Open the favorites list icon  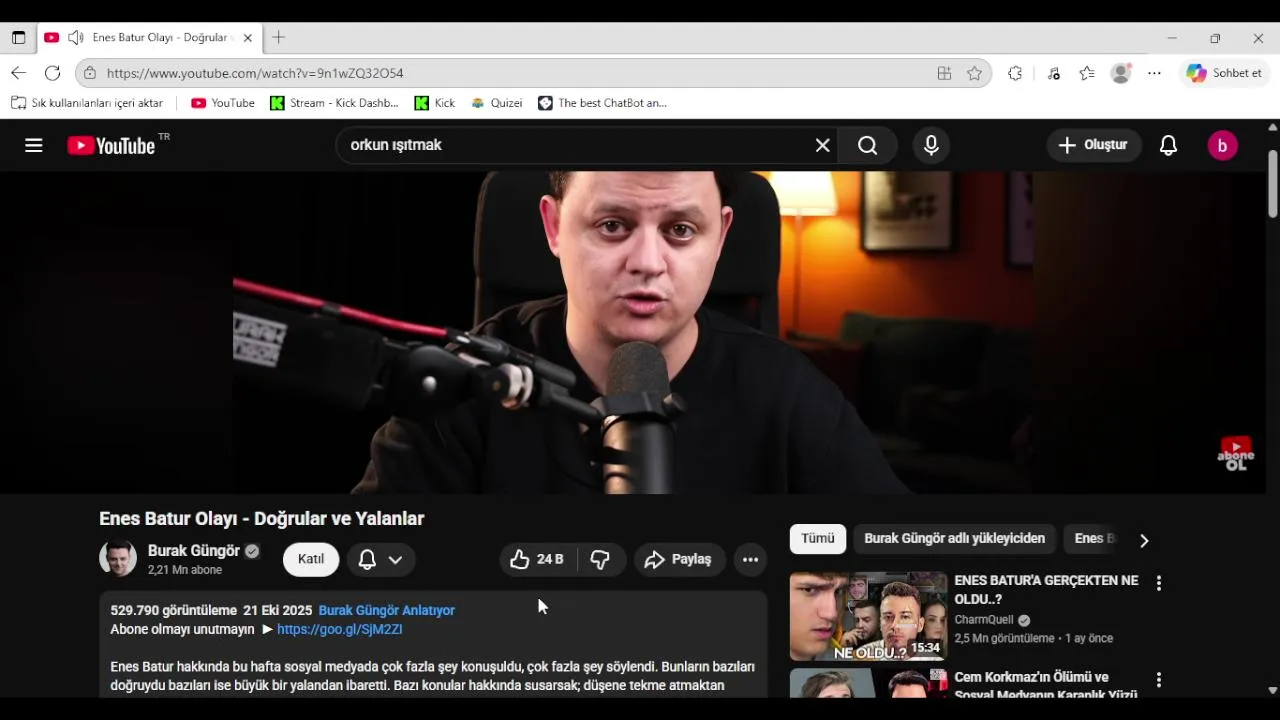[1087, 73]
